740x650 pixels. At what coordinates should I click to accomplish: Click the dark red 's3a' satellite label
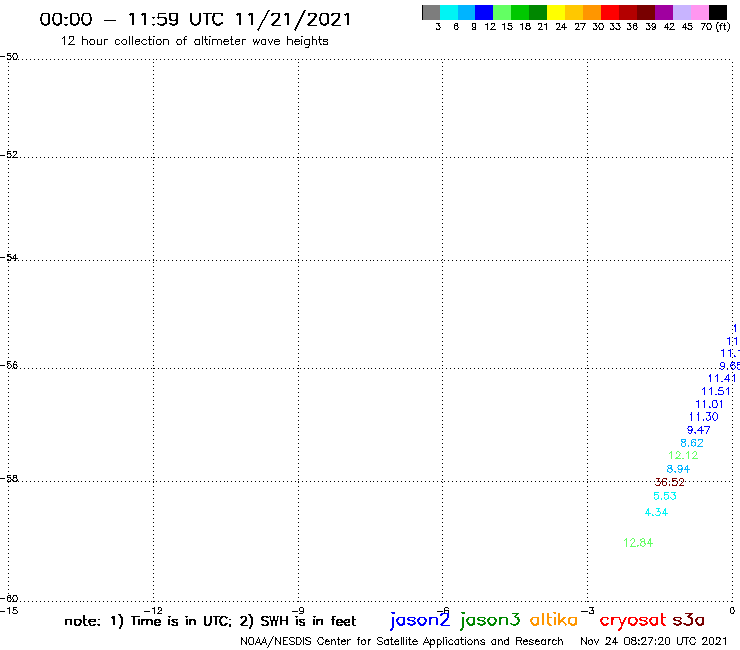click(688, 620)
